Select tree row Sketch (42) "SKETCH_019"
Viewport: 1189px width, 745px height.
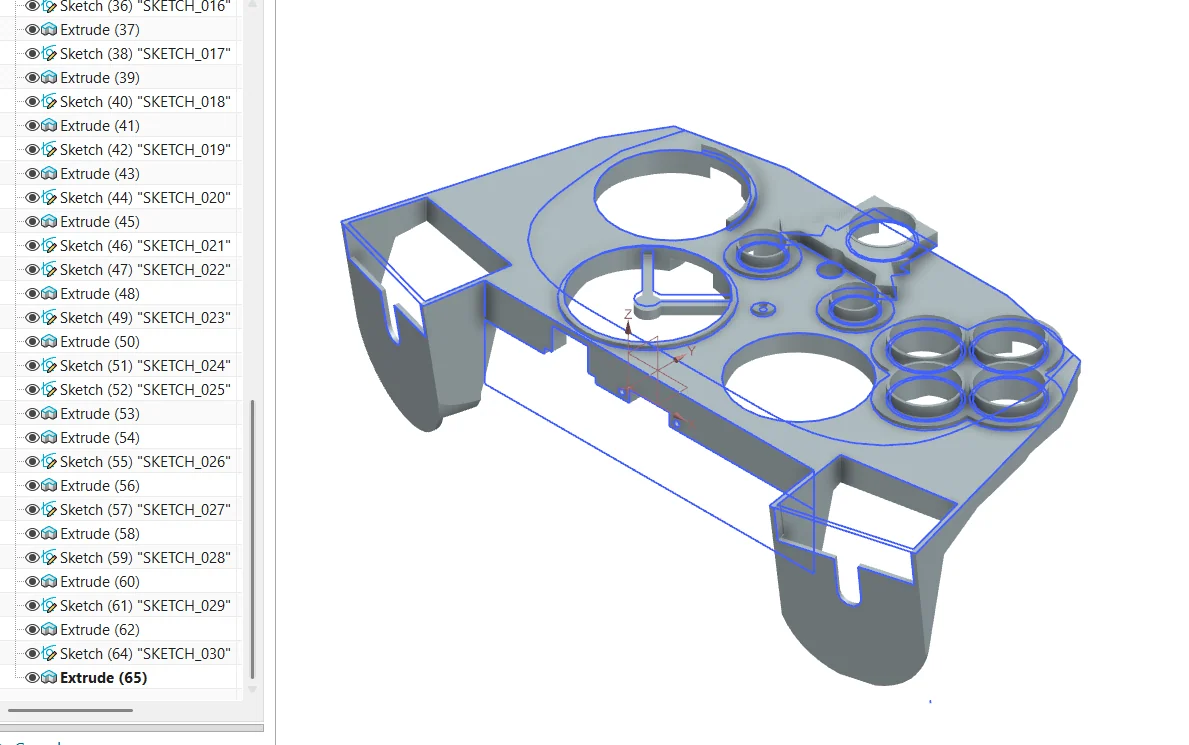click(146, 149)
